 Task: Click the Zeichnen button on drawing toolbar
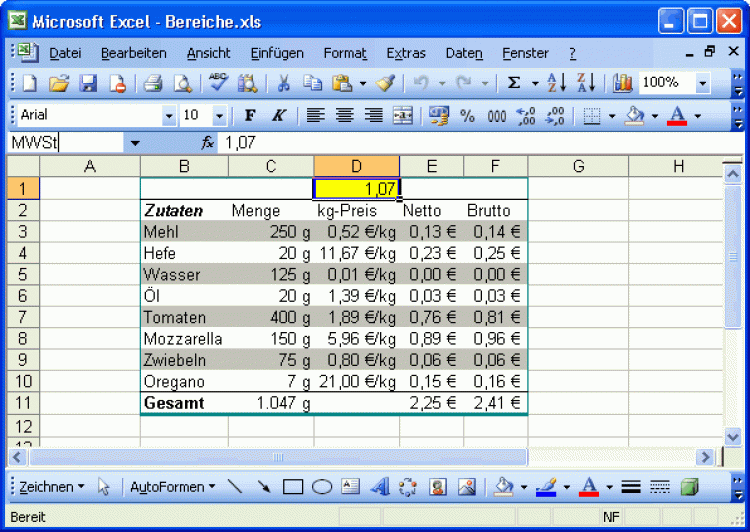point(51,487)
